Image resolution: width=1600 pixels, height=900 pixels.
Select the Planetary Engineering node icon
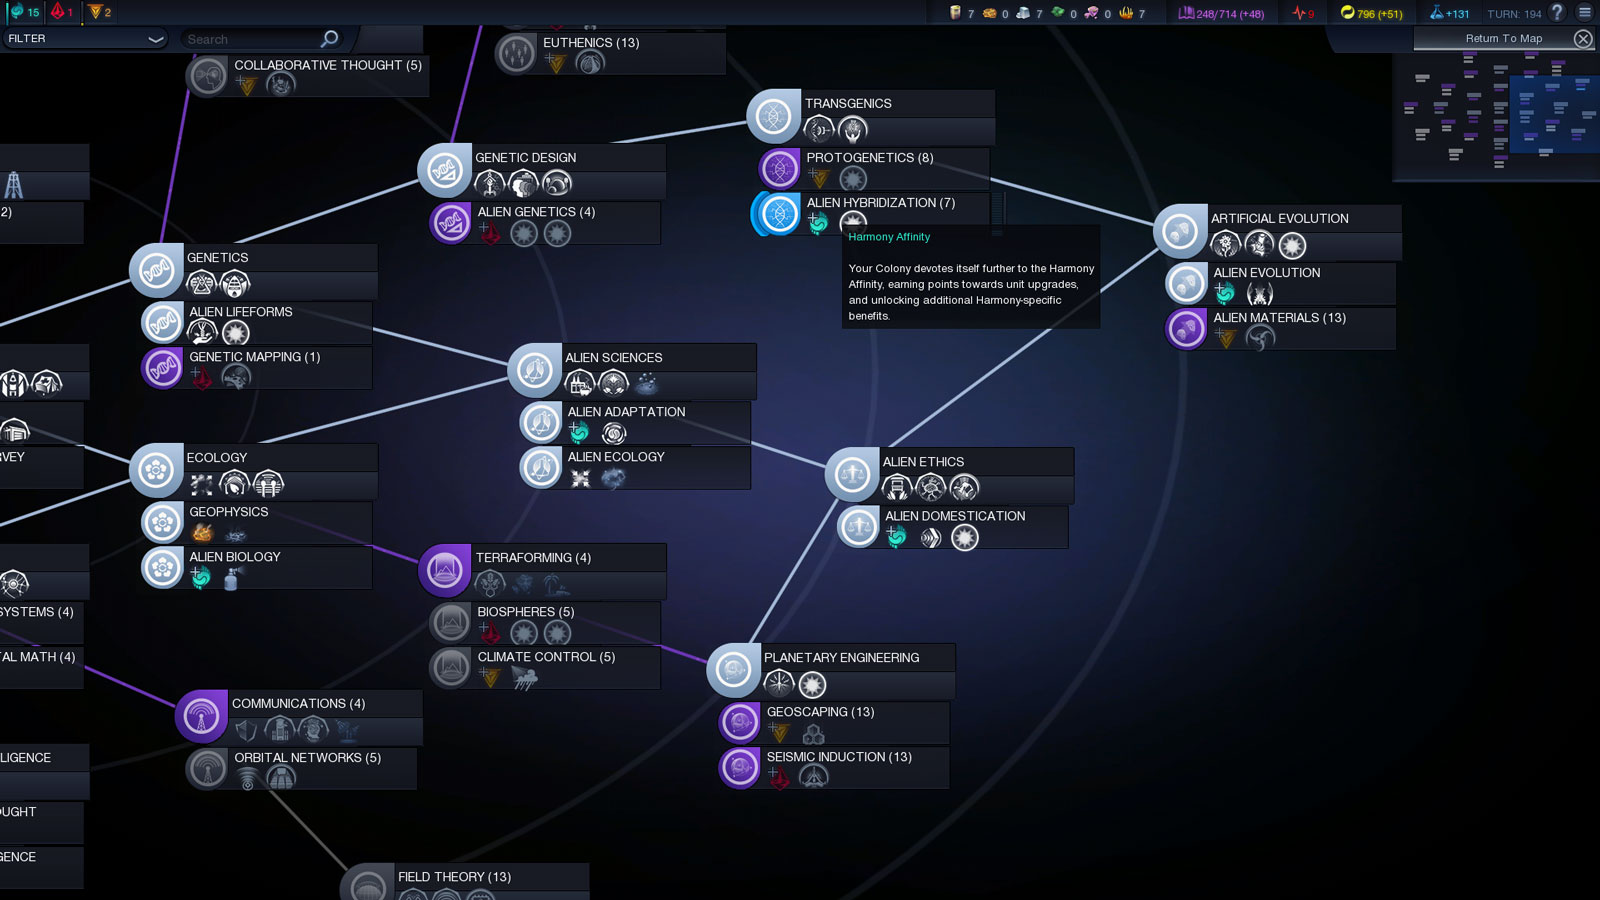[733, 670]
